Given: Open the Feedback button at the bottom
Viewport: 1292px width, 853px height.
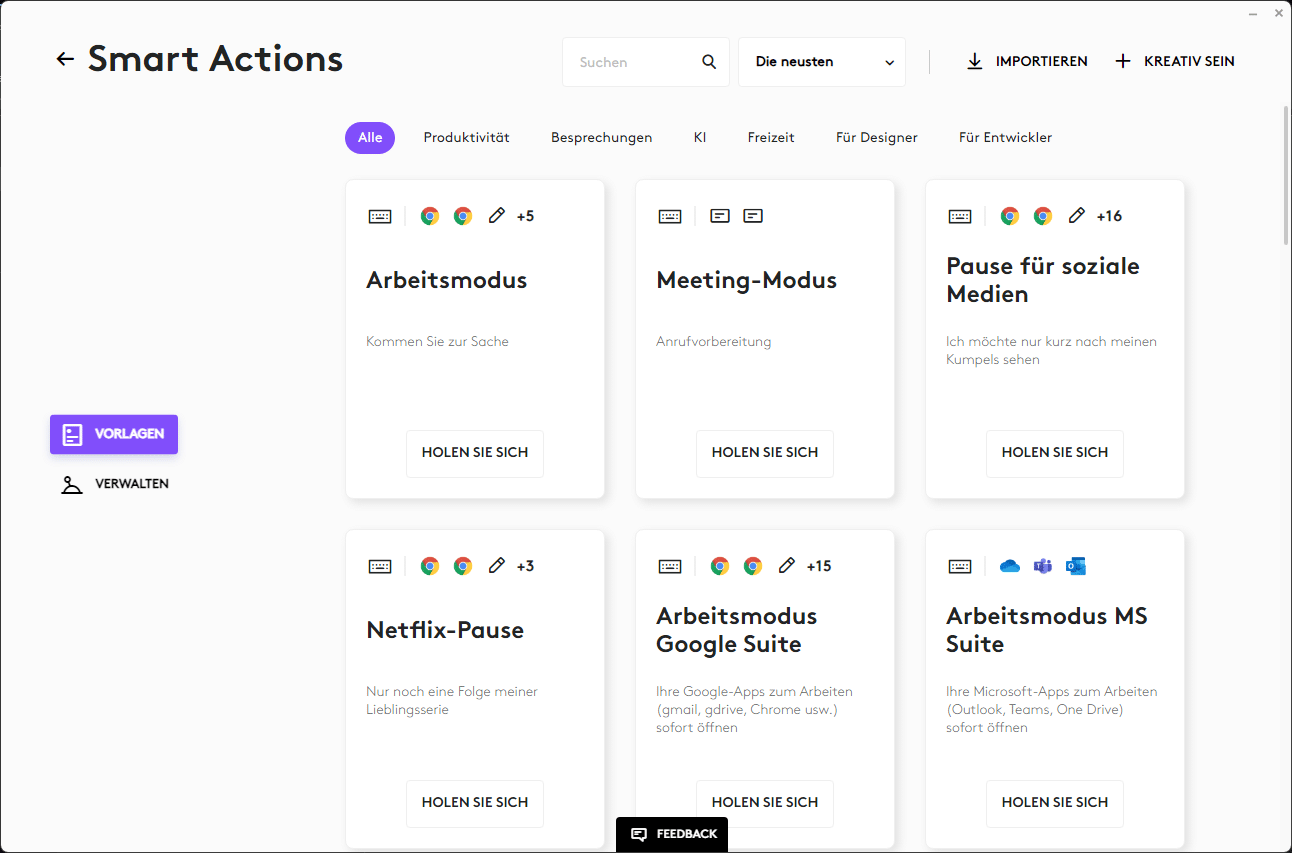Looking at the screenshot, I should (672, 834).
